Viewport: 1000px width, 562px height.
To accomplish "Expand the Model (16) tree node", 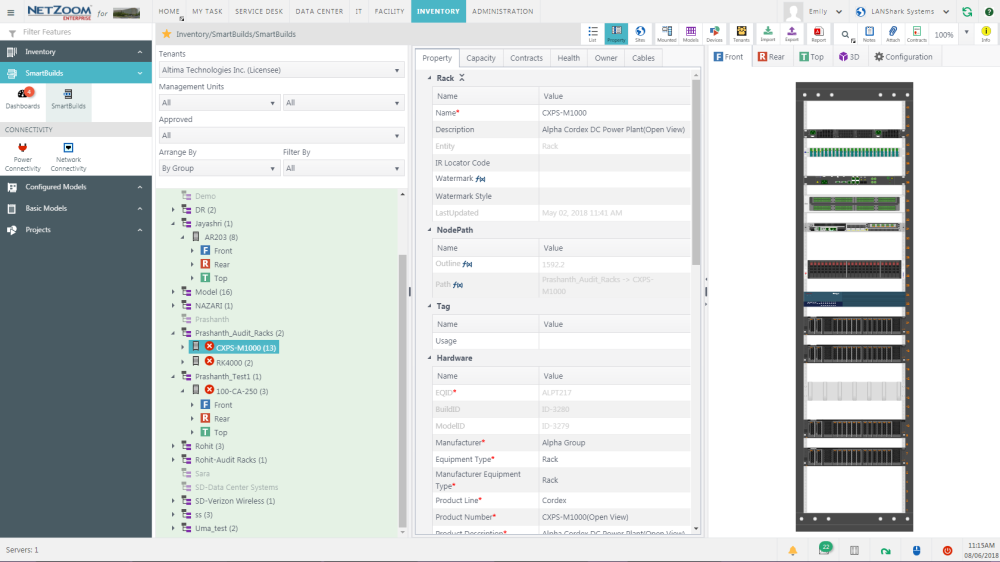I will click(x=173, y=292).
